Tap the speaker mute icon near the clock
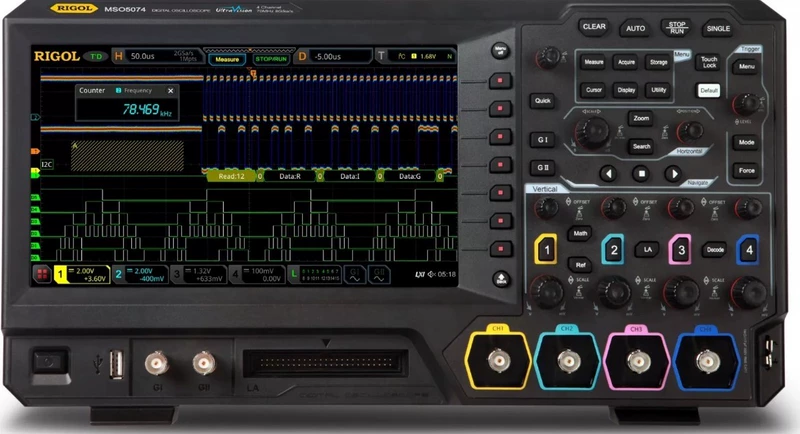Viewport: 800px width, 434px height. (x=432, y=274)
